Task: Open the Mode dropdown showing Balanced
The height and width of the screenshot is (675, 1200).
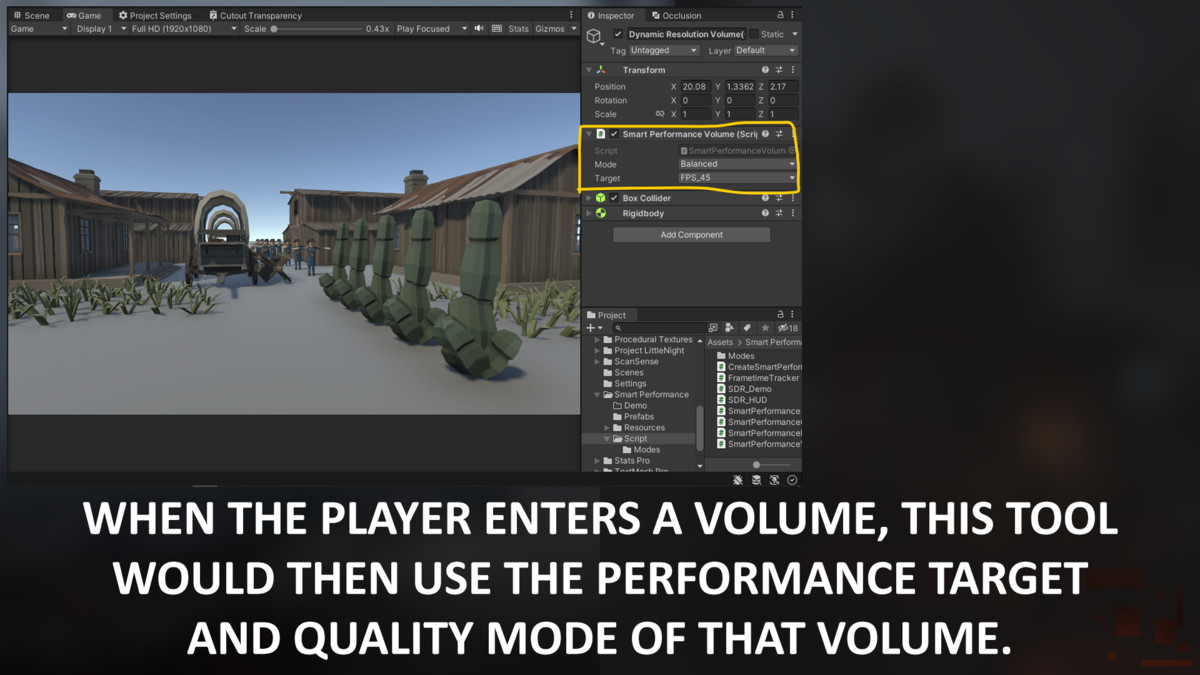Action: point(737,164)
